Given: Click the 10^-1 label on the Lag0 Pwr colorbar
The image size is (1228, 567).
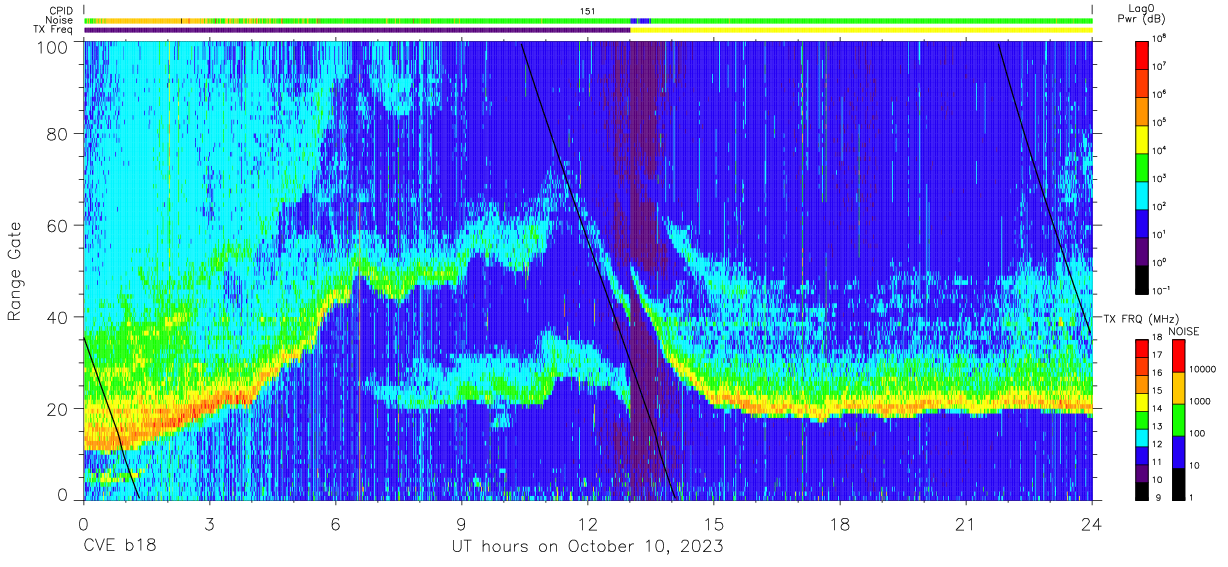Looking at the screenshot, I should click(1162, 290).
